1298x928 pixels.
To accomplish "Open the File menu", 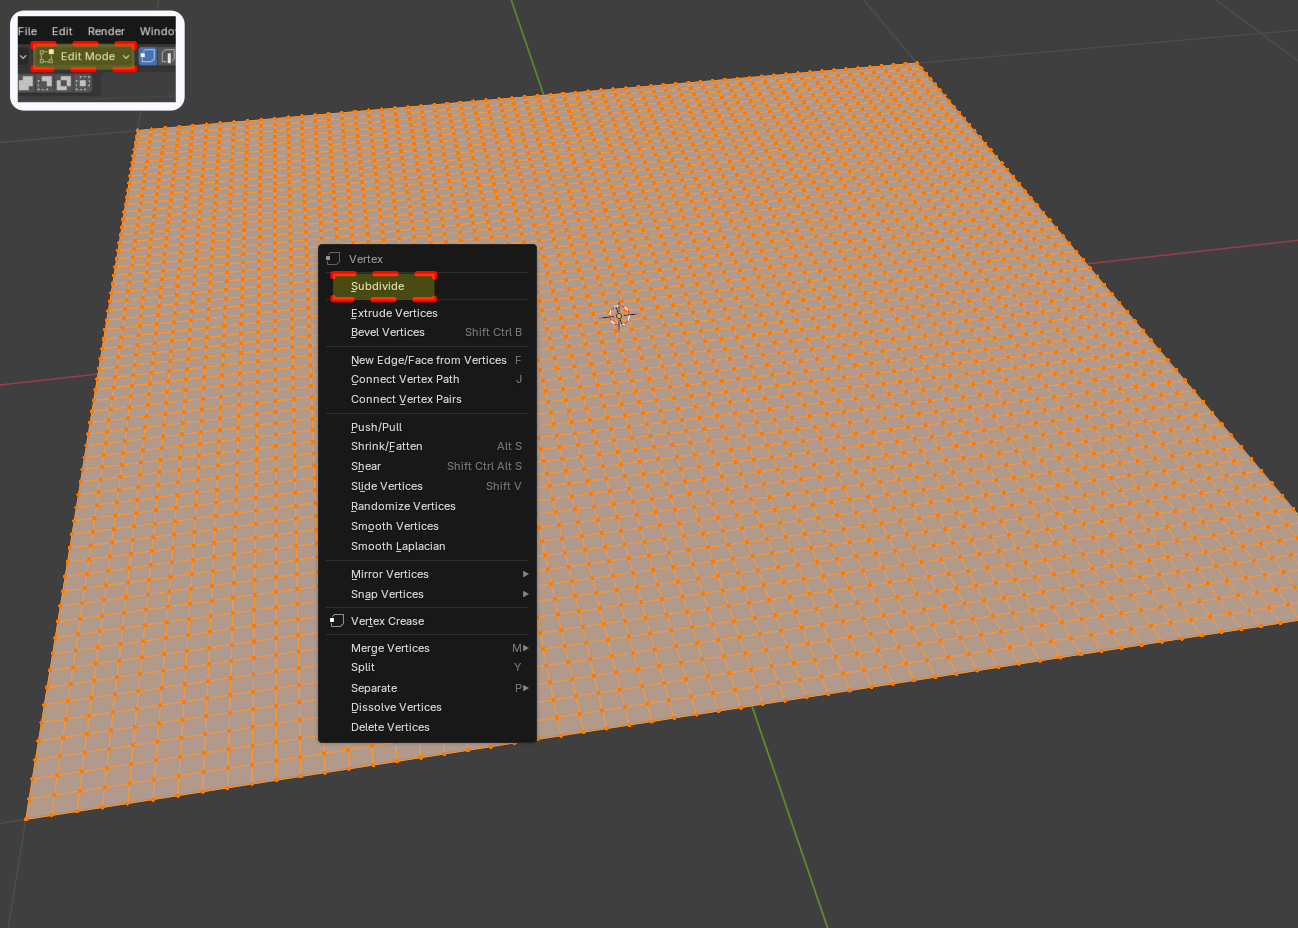I will click(x=28, y=31).
